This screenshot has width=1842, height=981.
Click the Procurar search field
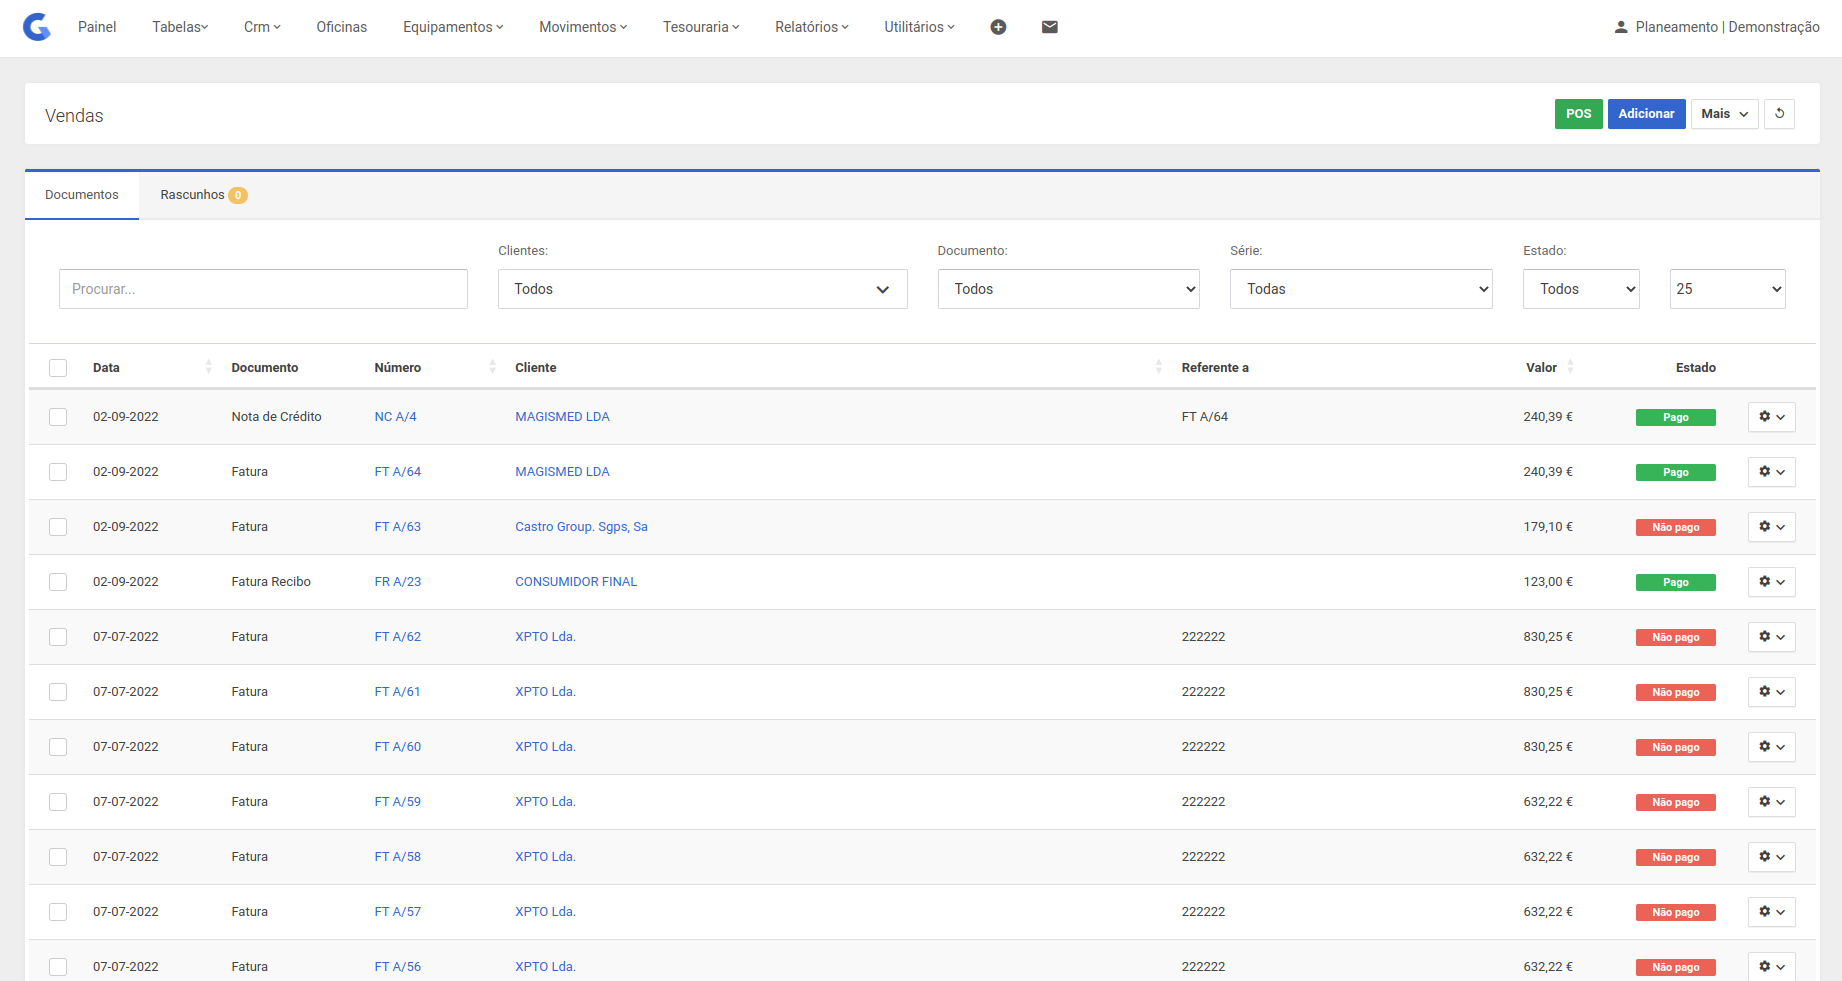pos(263,289)
